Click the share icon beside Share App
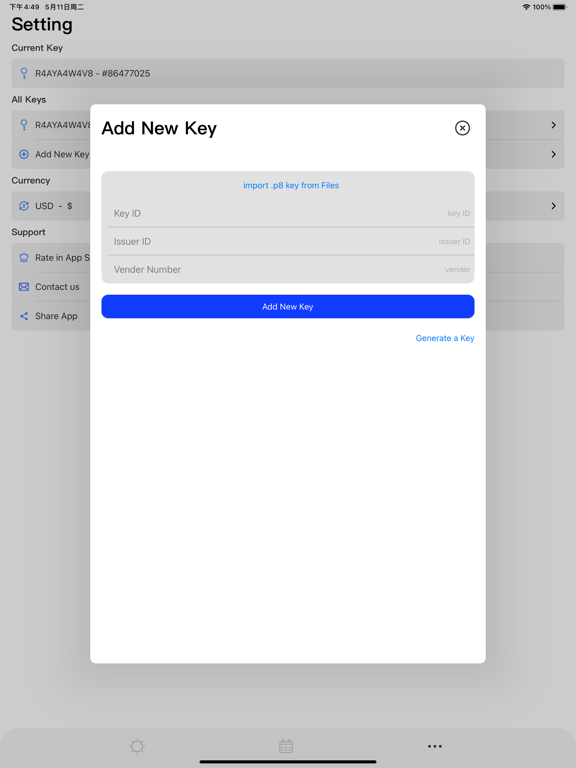Image resolution: width=576 pixels, height=768 pixels. [x=24, y=316]
